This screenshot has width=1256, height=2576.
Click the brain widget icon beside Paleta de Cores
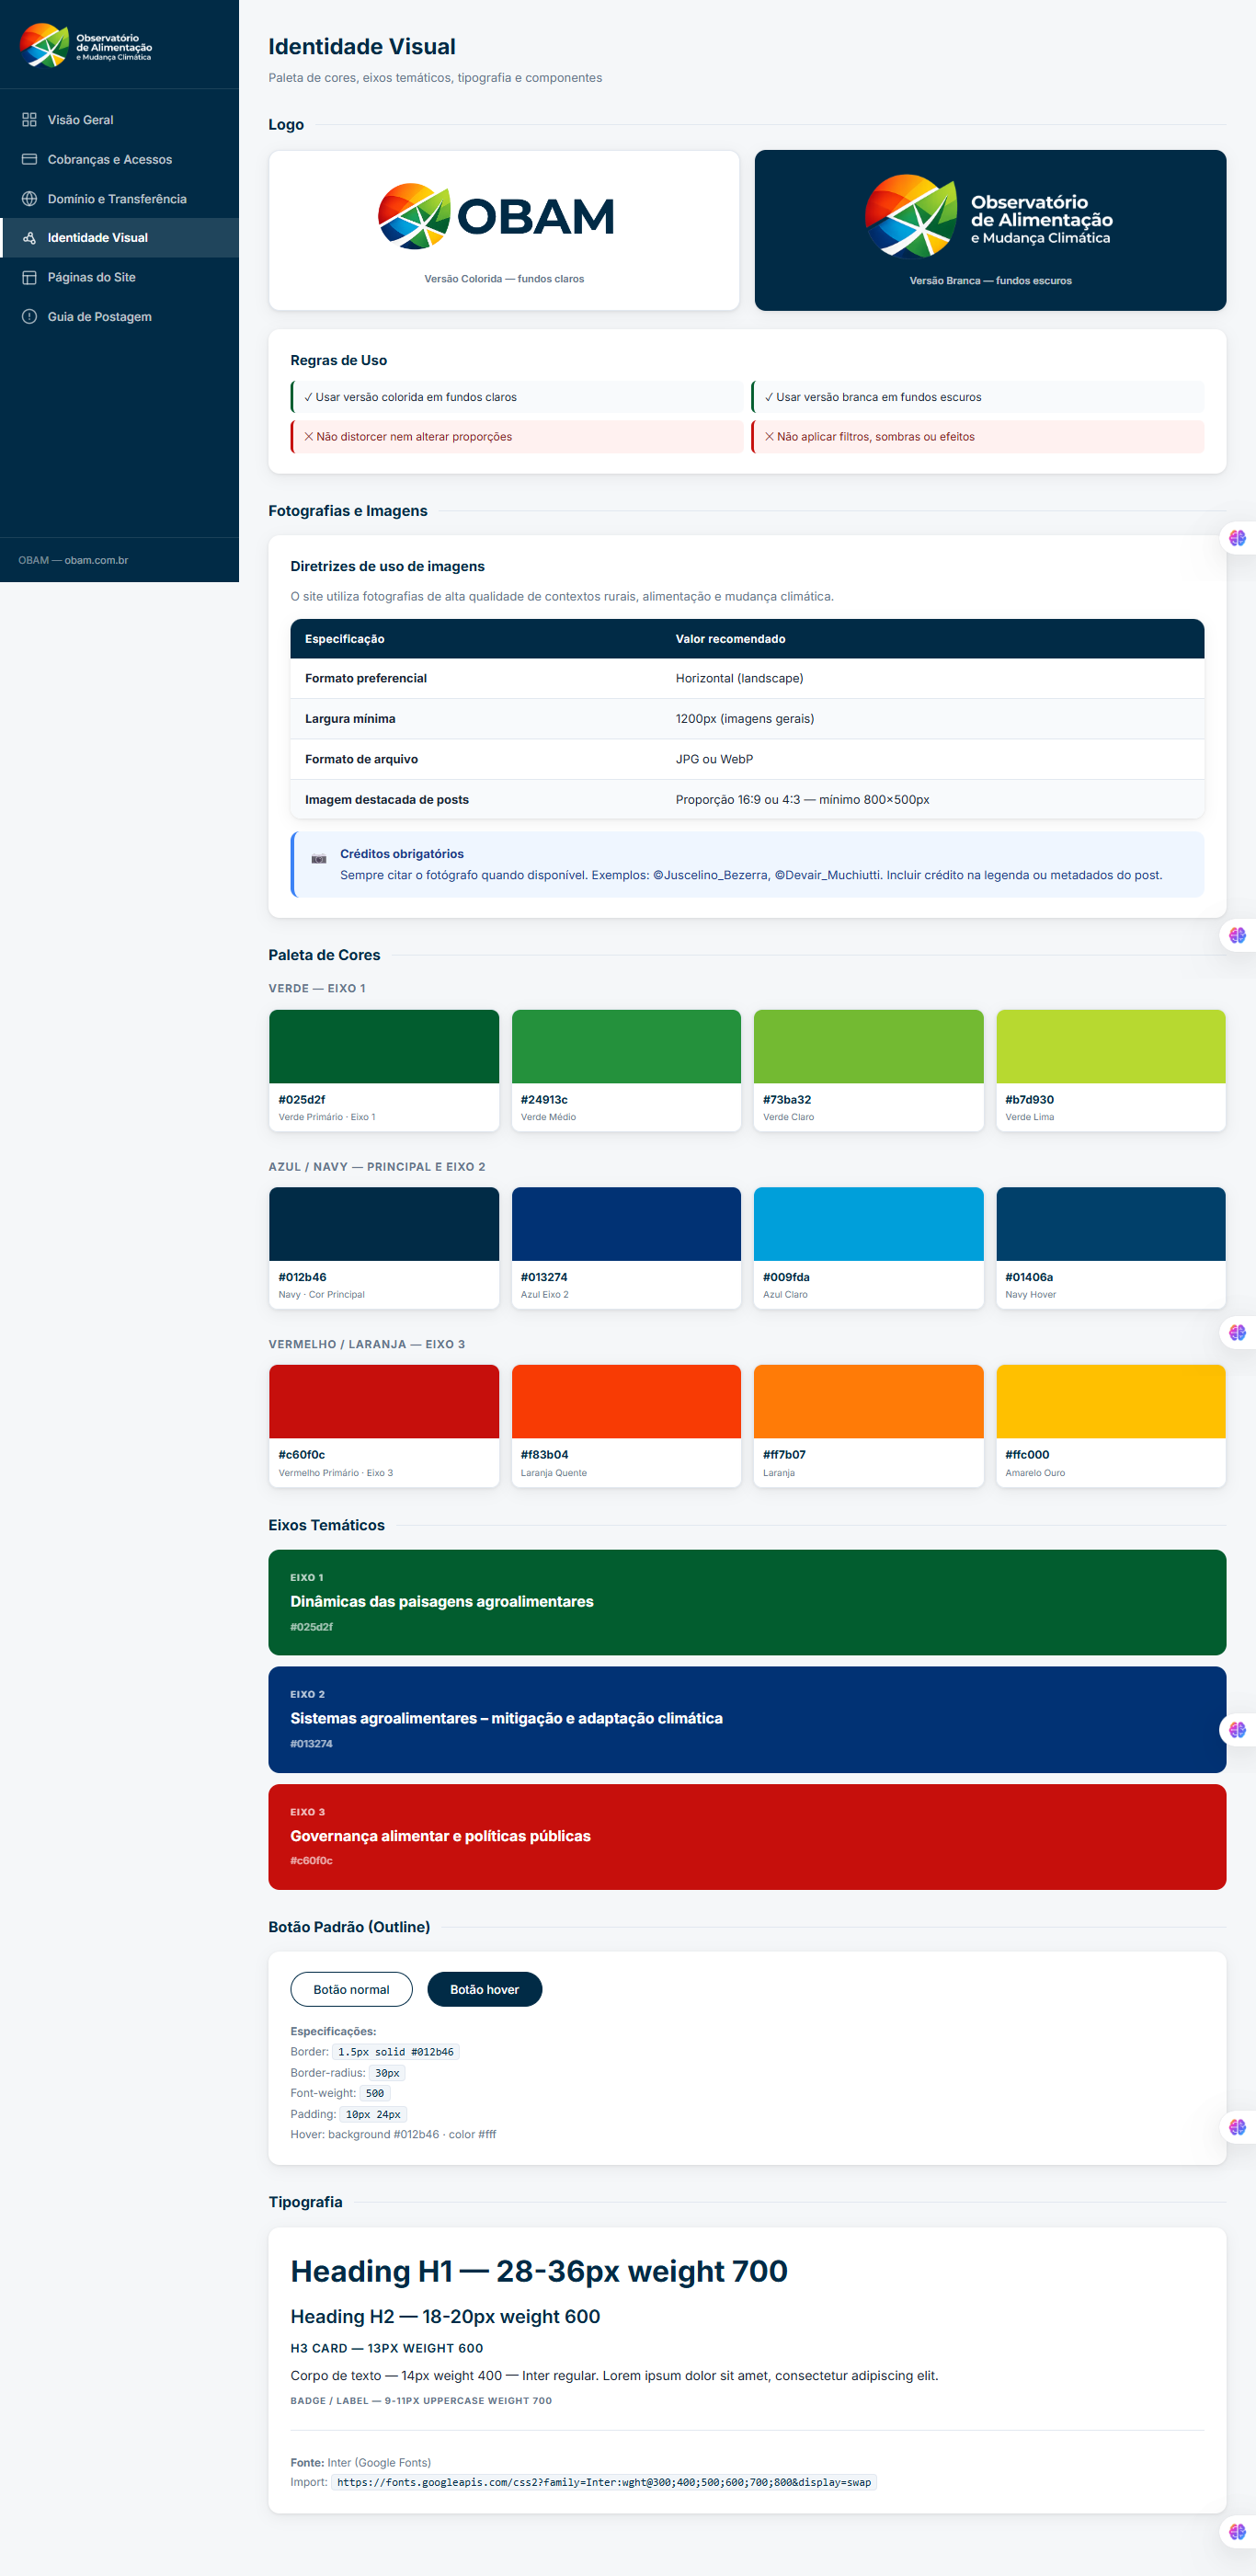click(1237, 935)
